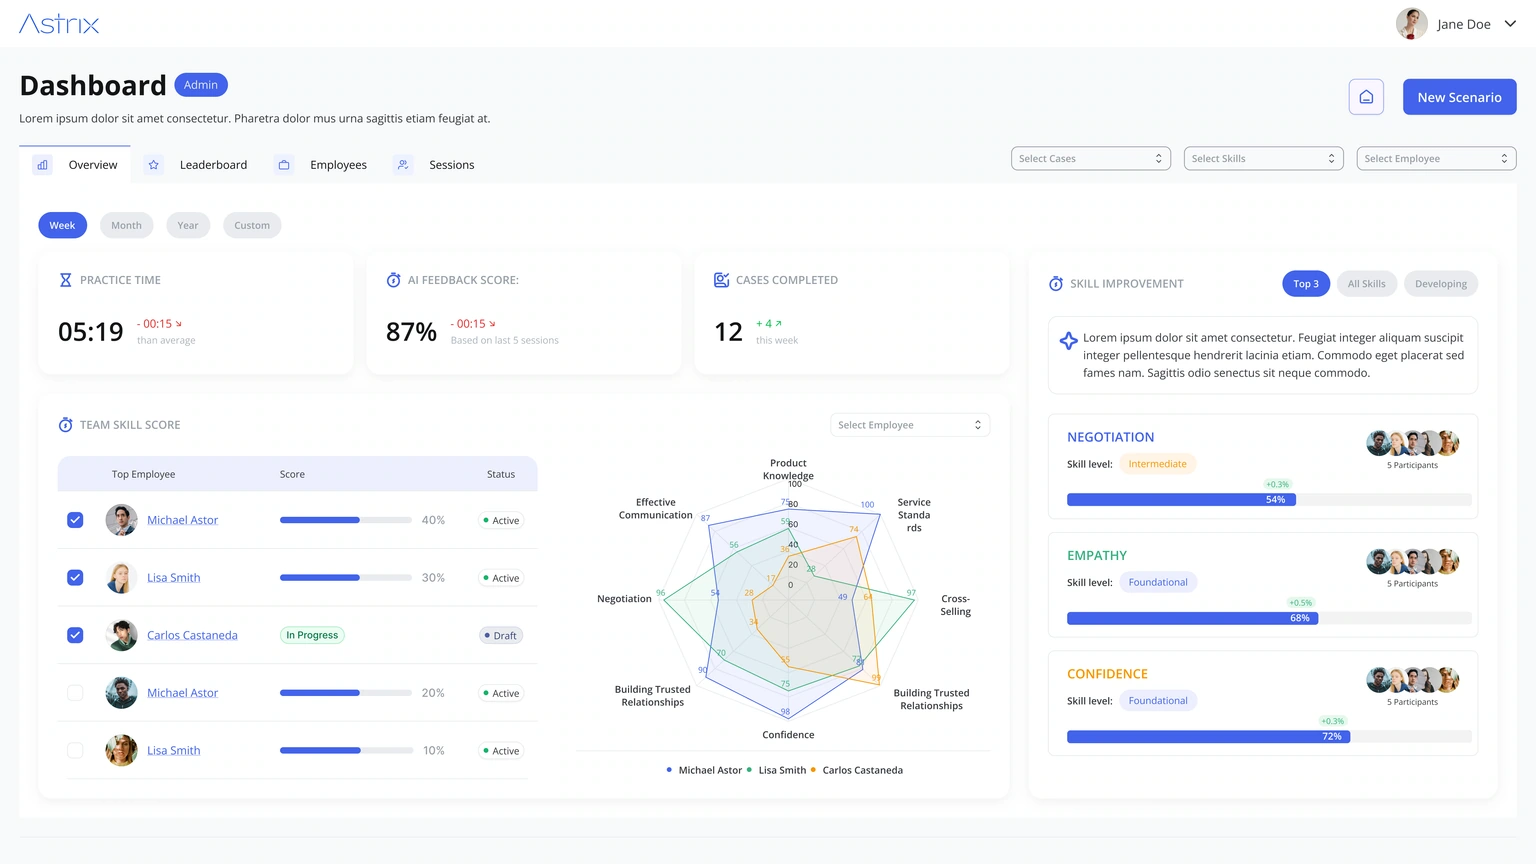Click the Astrix logo

(x=59, y=24)
